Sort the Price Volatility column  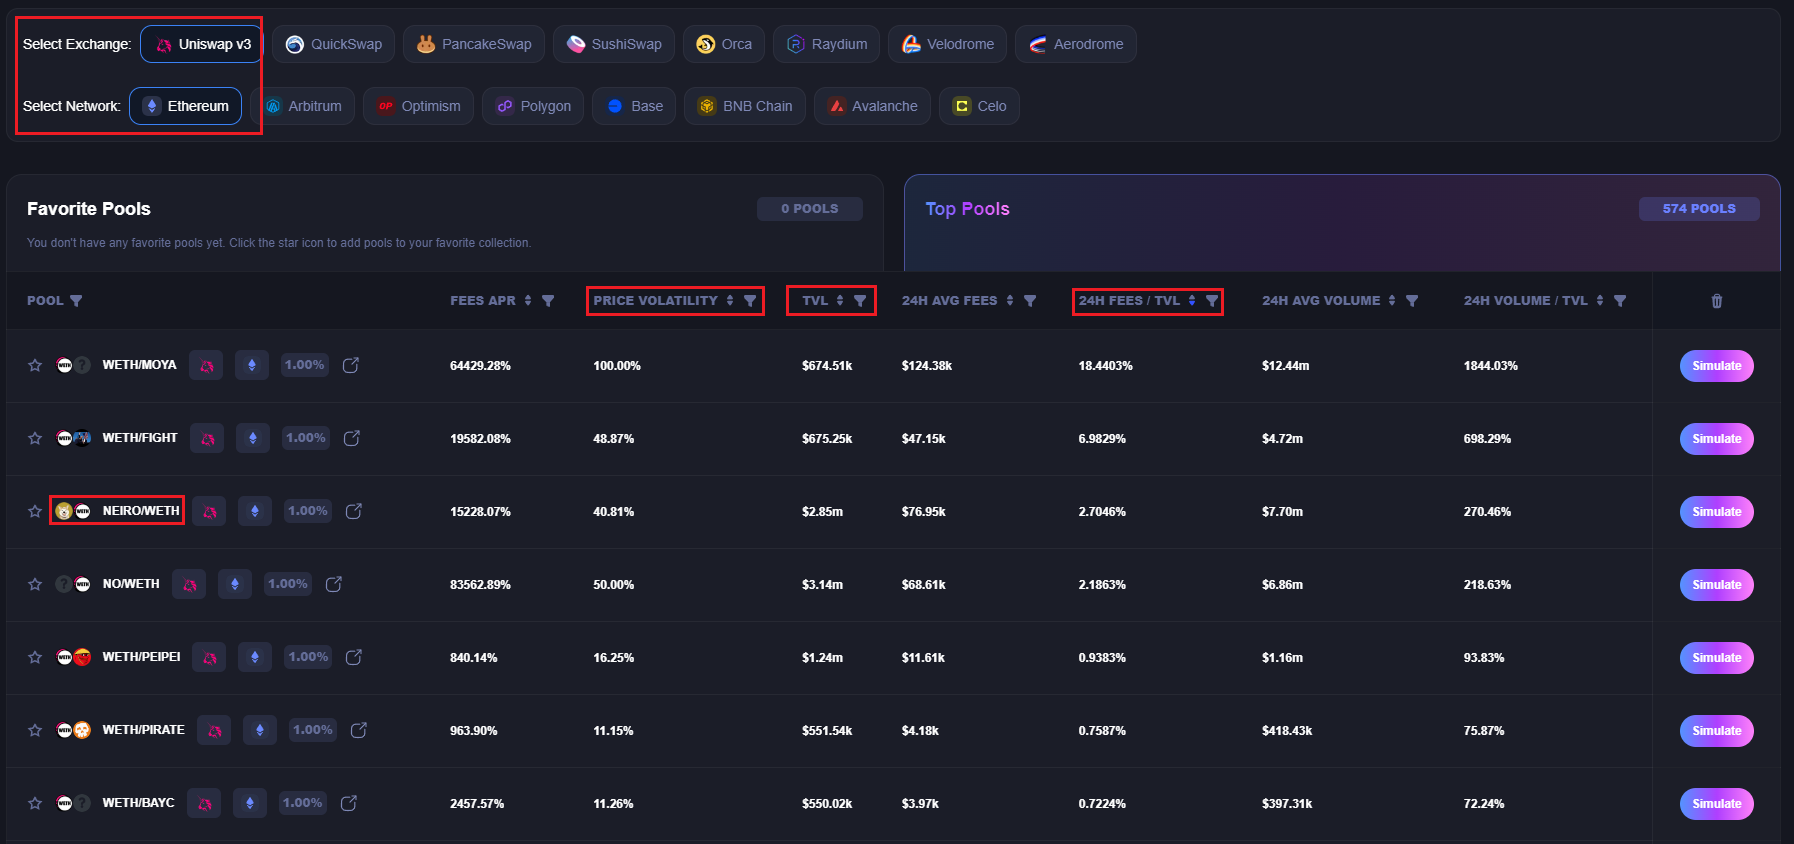[x=730, y=301]
